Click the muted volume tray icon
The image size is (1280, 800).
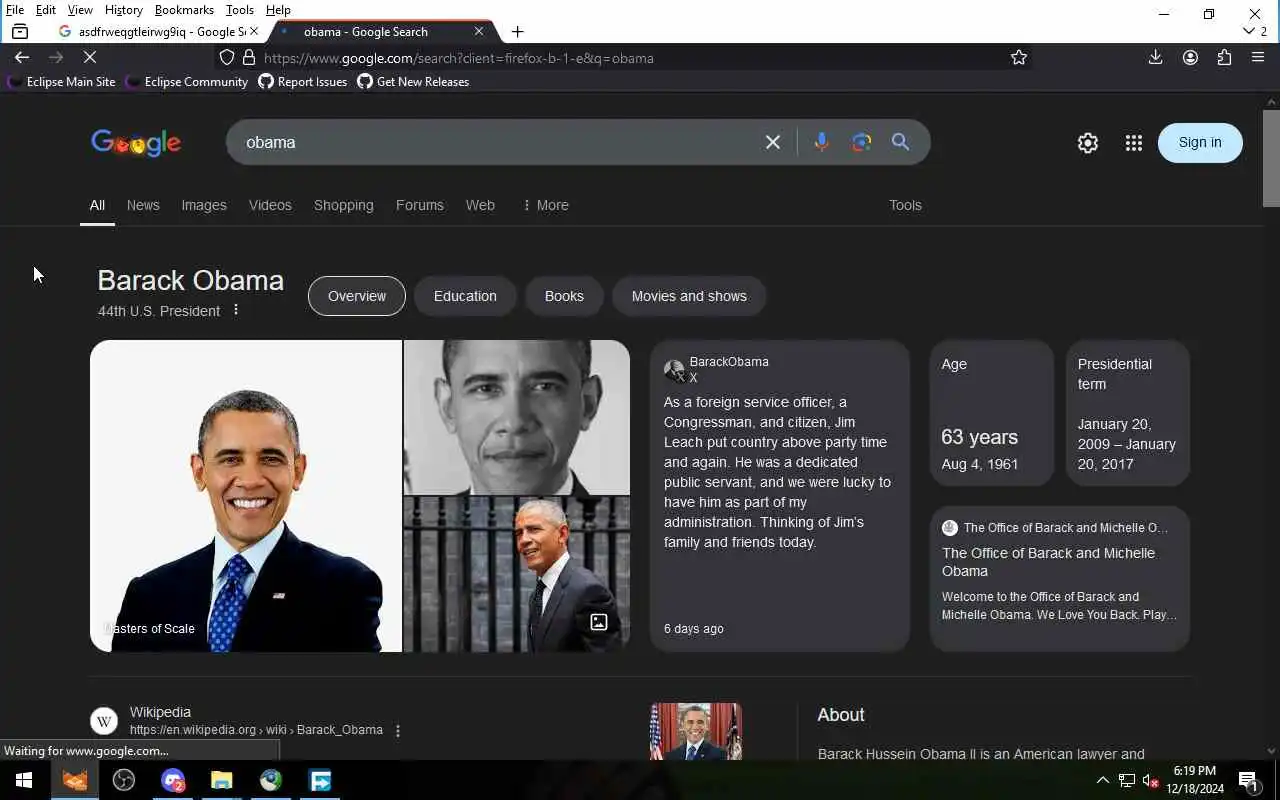1150,780
